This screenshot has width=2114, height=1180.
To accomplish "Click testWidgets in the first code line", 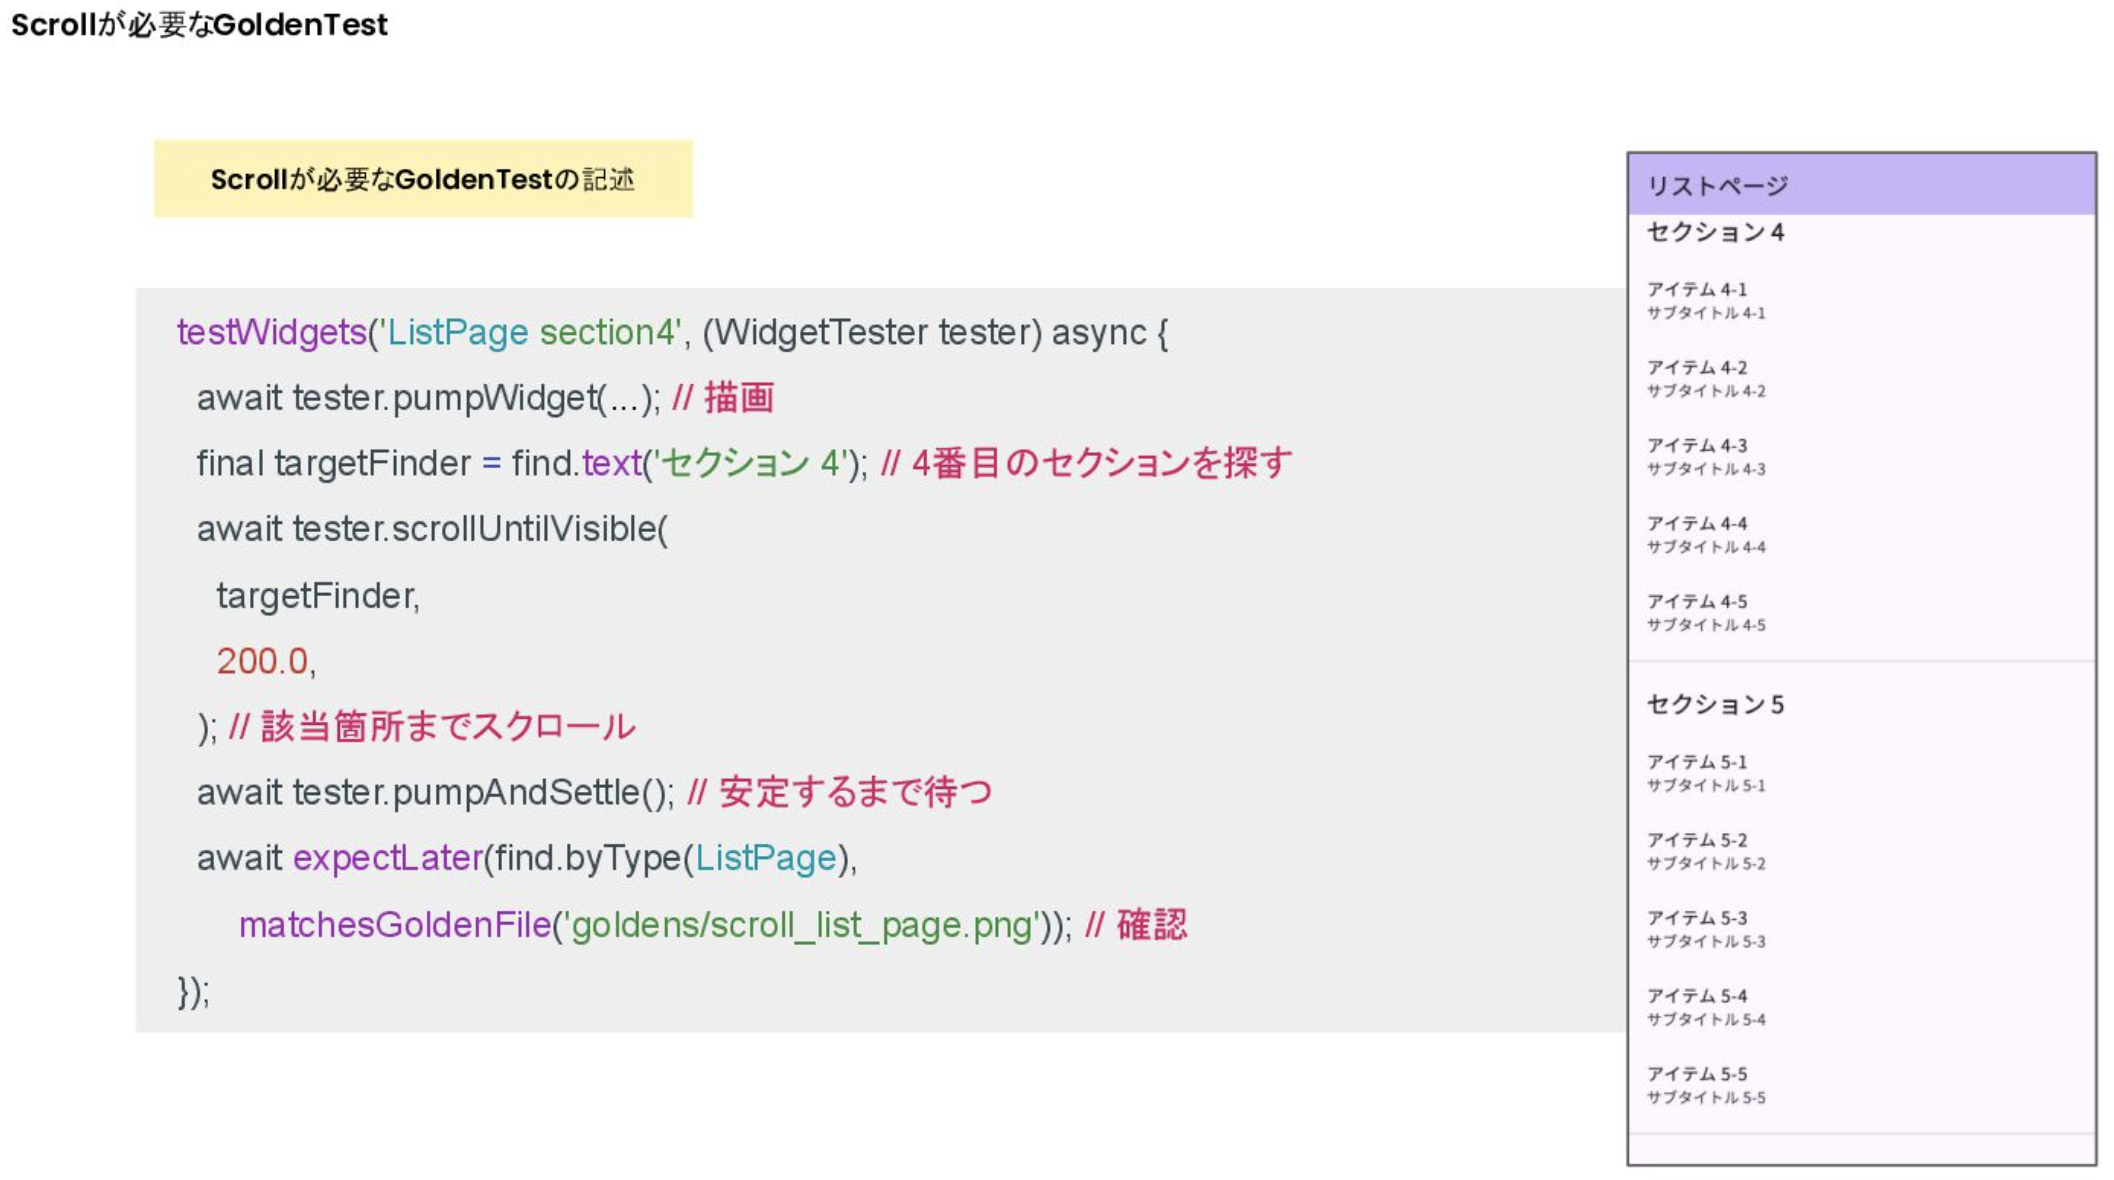I will point(271,332).
